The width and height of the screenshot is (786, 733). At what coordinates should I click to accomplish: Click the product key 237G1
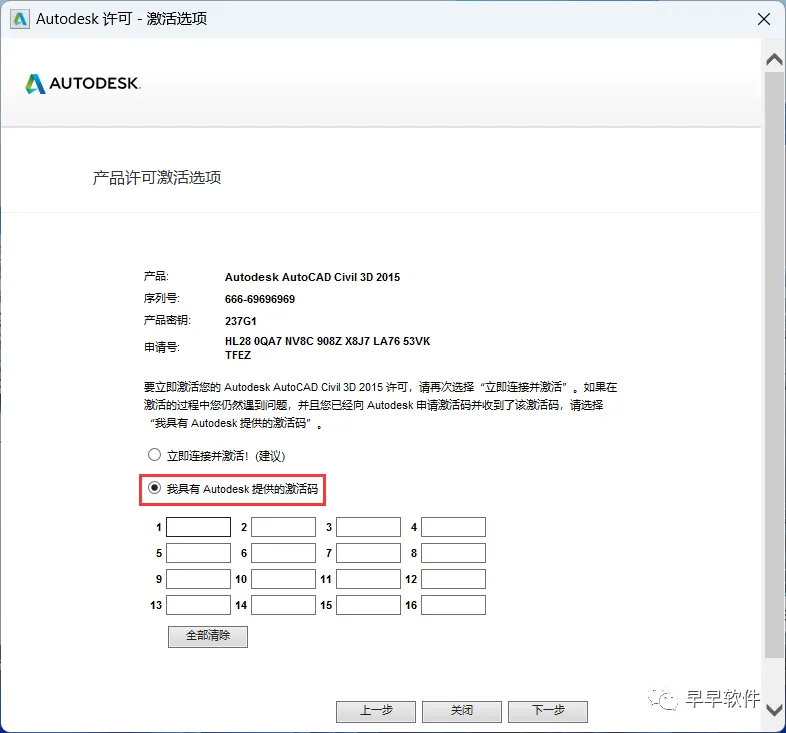(241, 321)
